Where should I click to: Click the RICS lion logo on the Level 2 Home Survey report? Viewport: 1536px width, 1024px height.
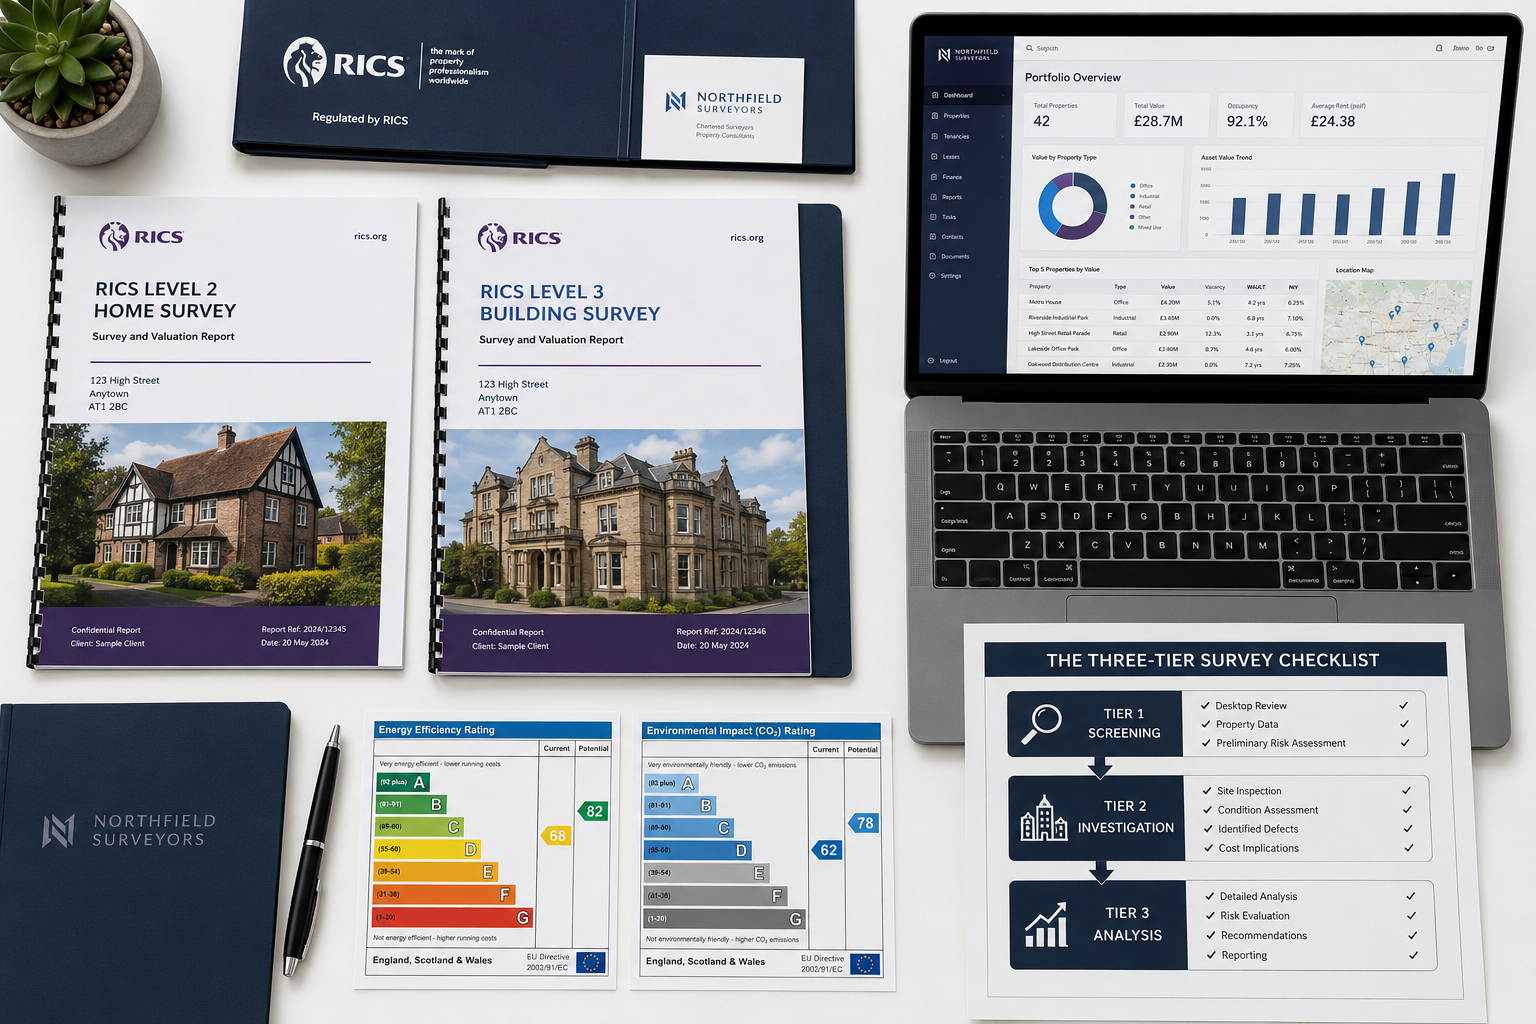[x=114, y=236]
